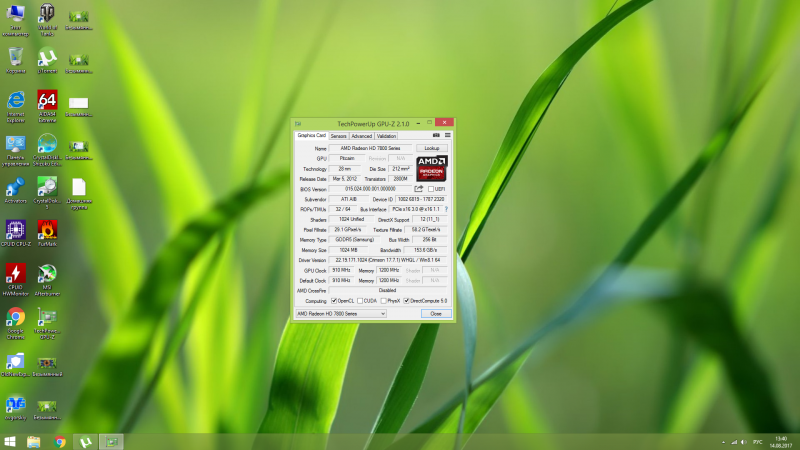Select the Google Chrome desktop shortcut

(15, 323)
